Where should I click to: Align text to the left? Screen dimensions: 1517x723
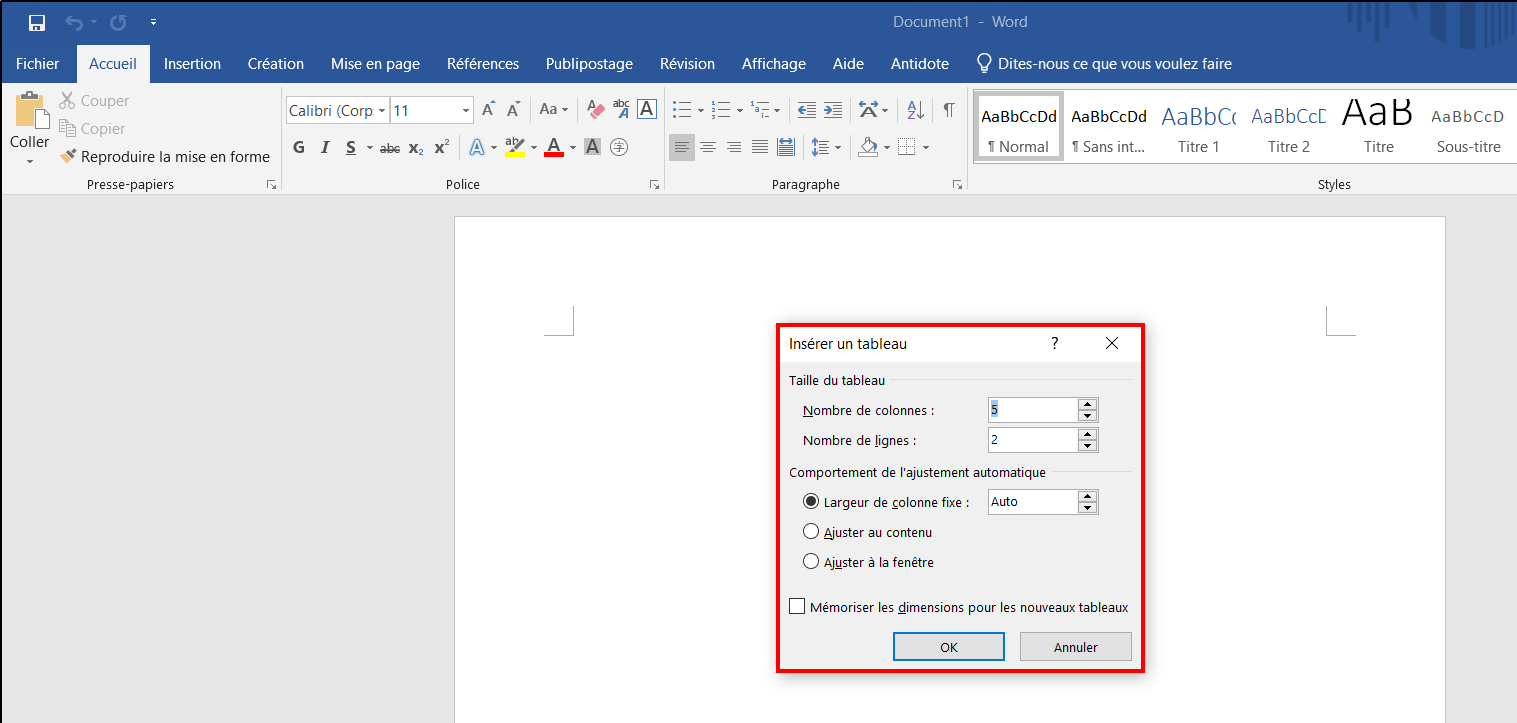(682, 148)
